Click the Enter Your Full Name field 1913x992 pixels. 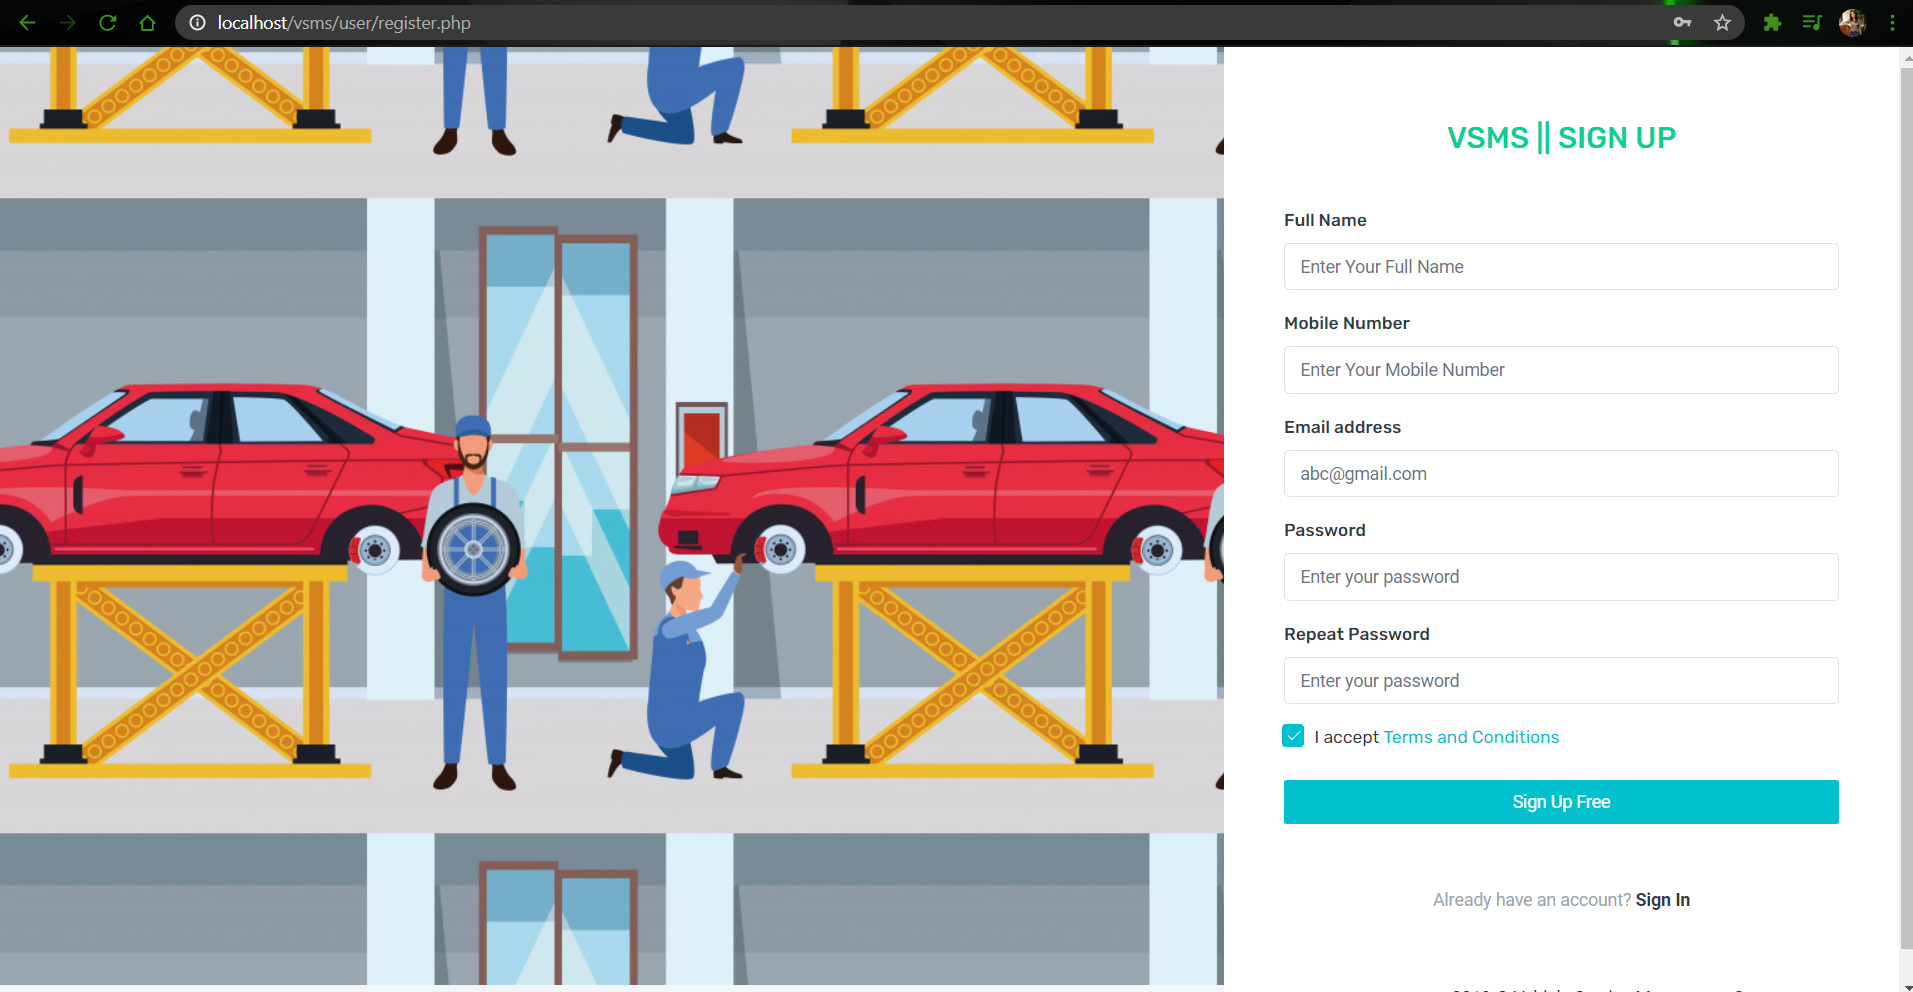coord(1560,266)
